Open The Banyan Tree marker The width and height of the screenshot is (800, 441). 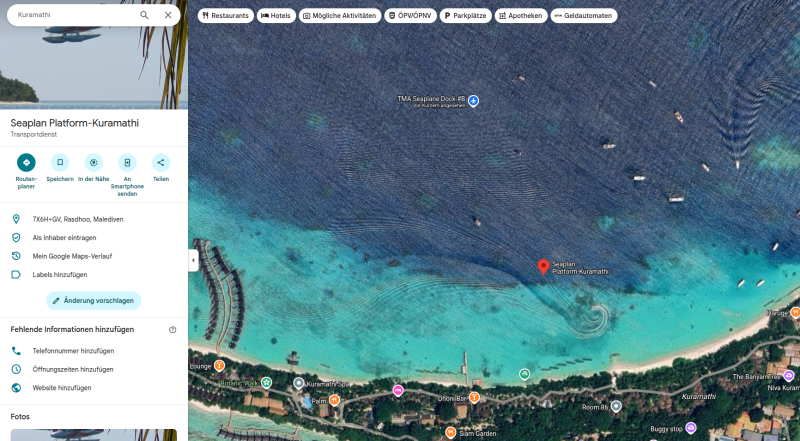click(x=789, y=376)
